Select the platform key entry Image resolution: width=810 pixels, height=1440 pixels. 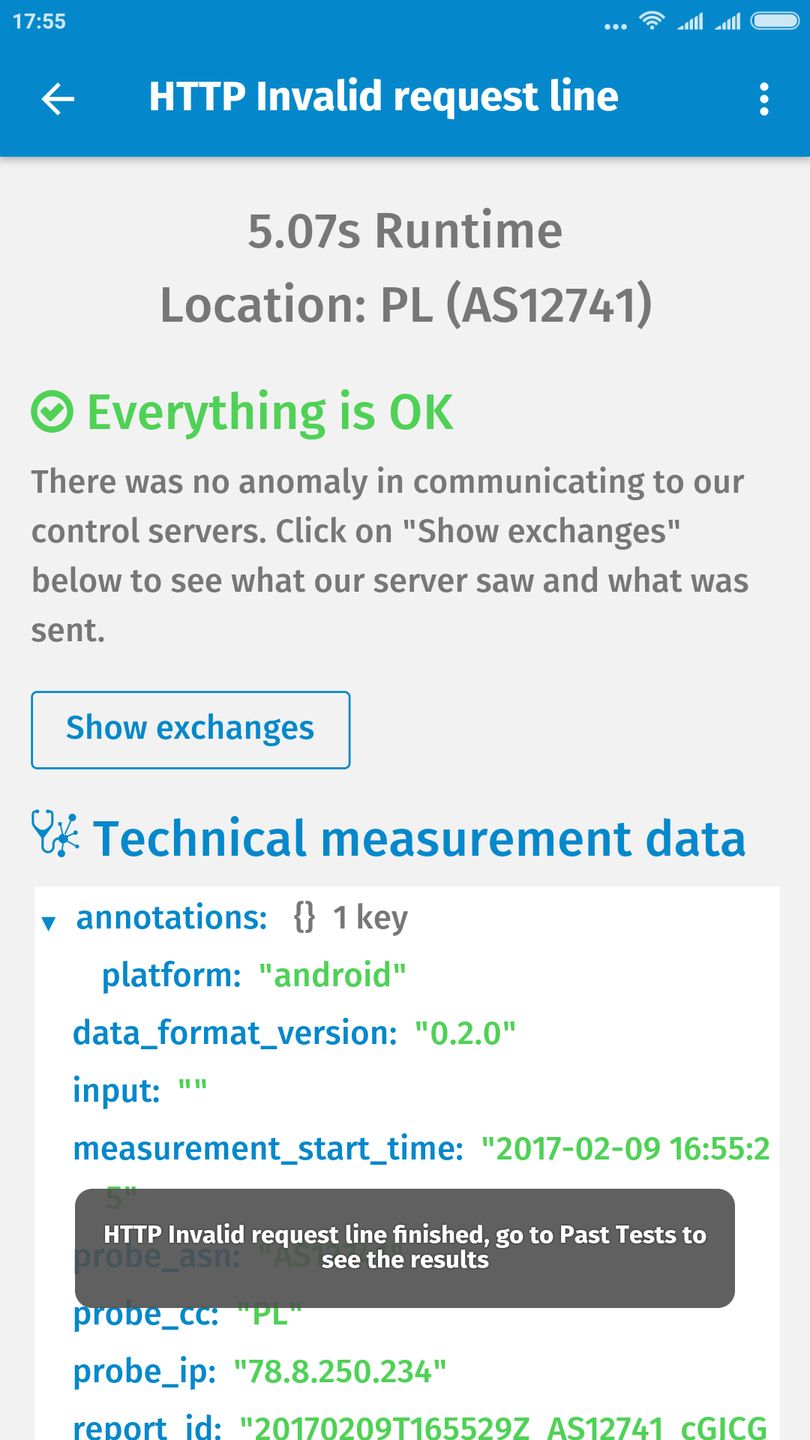(x=170, y=975)
